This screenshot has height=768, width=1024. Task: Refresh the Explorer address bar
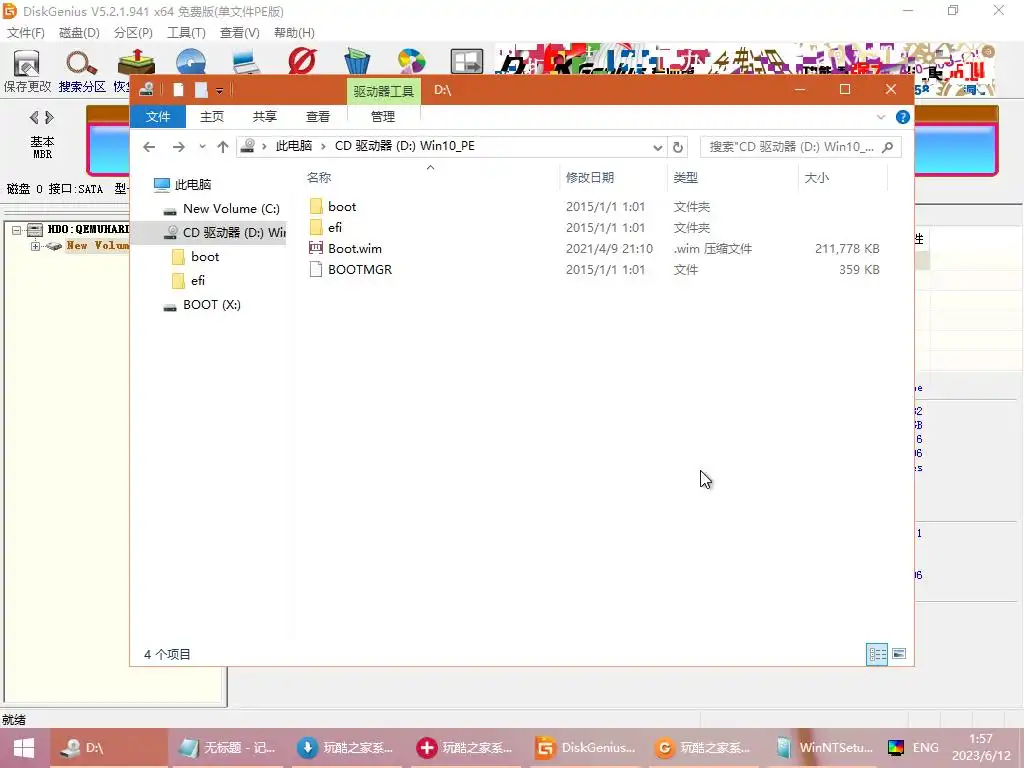pos(678,147)
